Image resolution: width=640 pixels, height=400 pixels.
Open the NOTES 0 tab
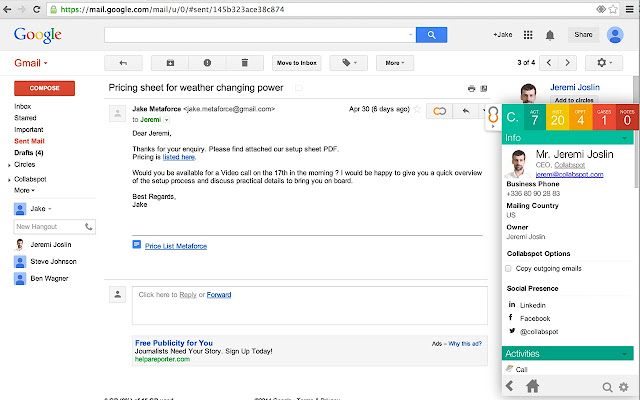click(x=627, y=117)
